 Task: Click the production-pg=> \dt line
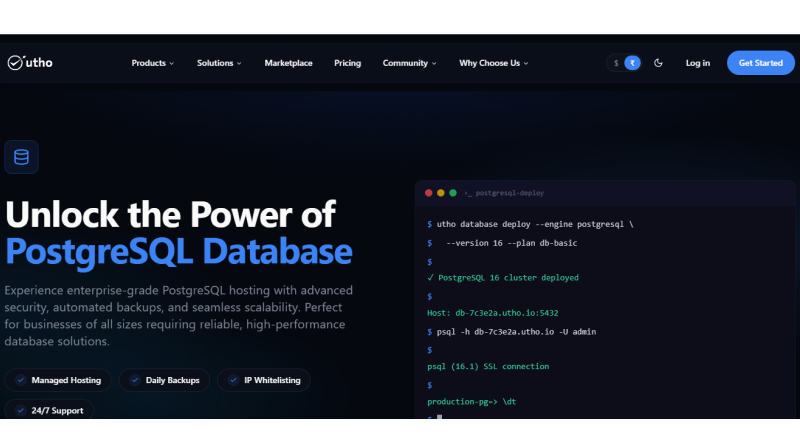(x=472, y=402)
